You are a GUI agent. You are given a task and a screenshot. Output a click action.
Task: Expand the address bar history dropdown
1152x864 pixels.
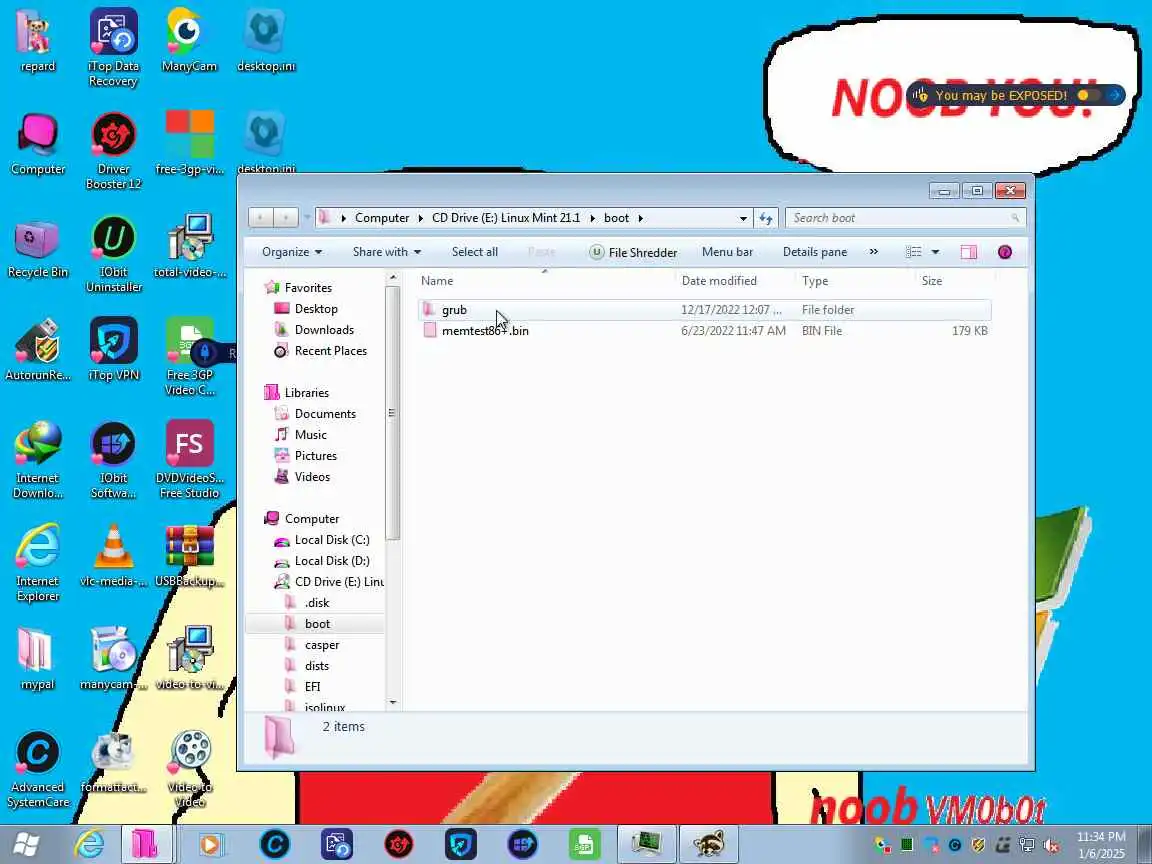tap(743, 218)
